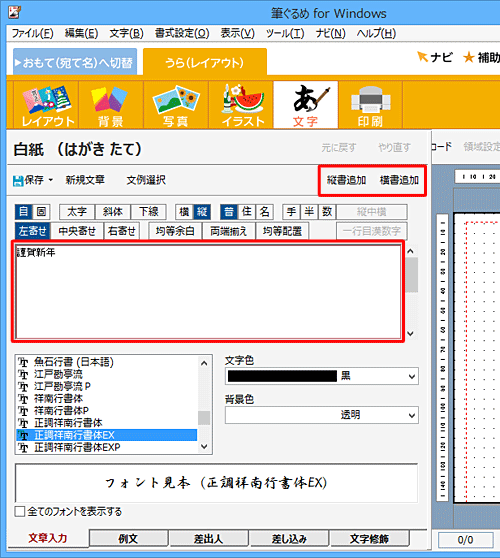The image size is (500, 558).
Task: Open the ヘルプ(H) menu
Action: coord(376,33)
